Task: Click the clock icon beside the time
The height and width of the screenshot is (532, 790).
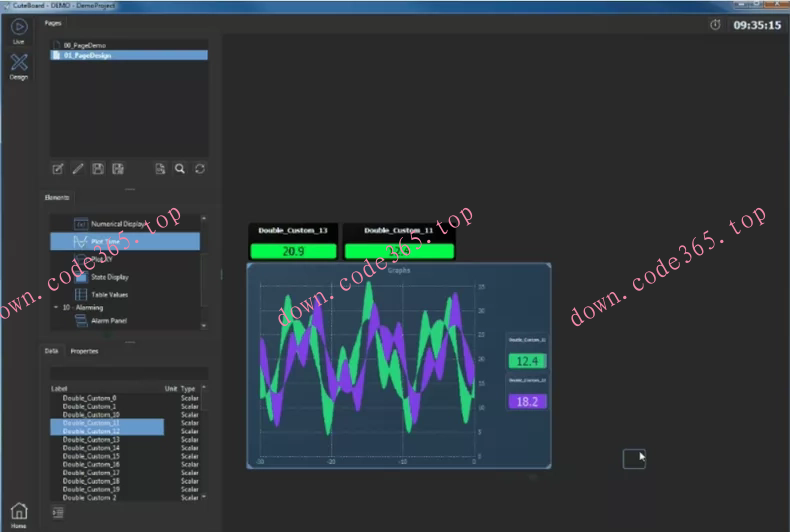Action: [x=715, y=25]
